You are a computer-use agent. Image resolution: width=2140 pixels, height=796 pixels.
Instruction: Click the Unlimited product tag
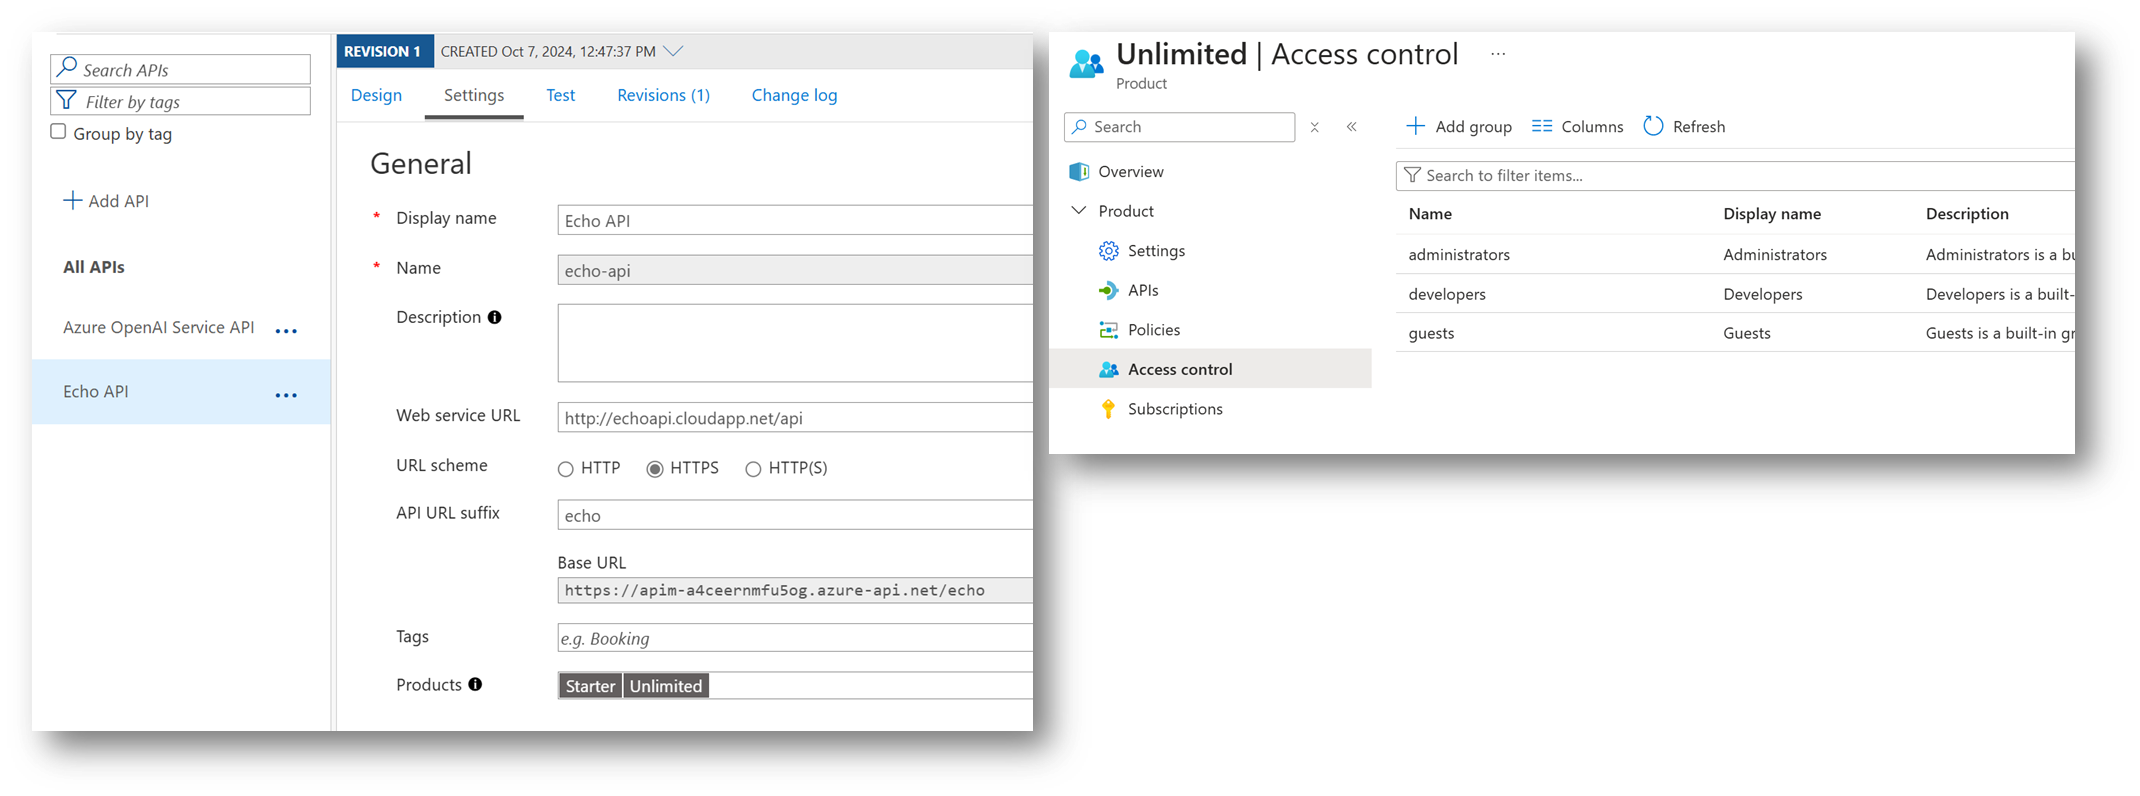tap(666, 686)
